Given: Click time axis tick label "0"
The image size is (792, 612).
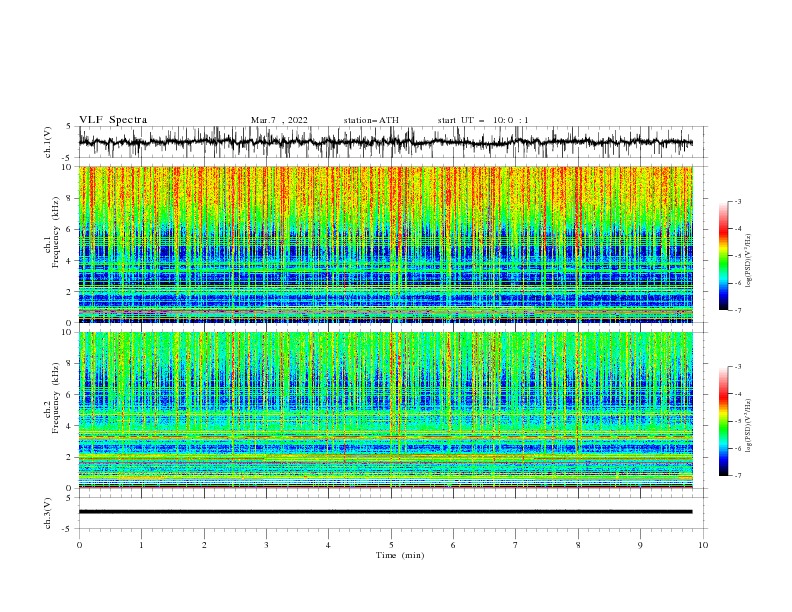Looking at the screenshot, I should 79,545.
